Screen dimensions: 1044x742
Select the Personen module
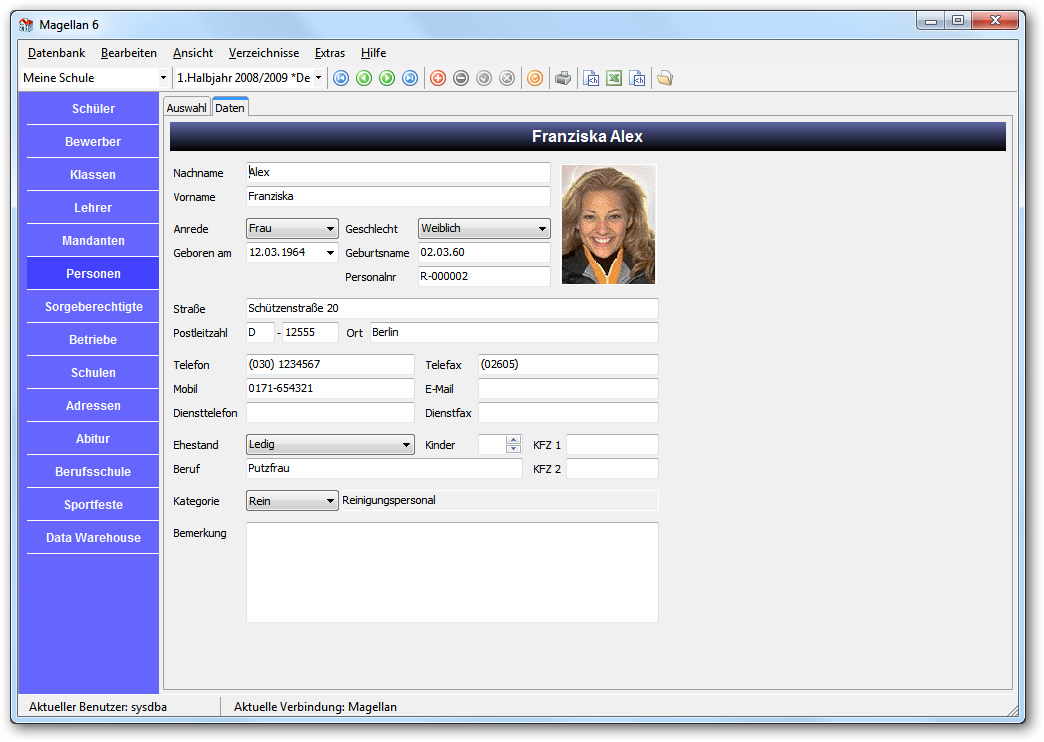[93, 274]
